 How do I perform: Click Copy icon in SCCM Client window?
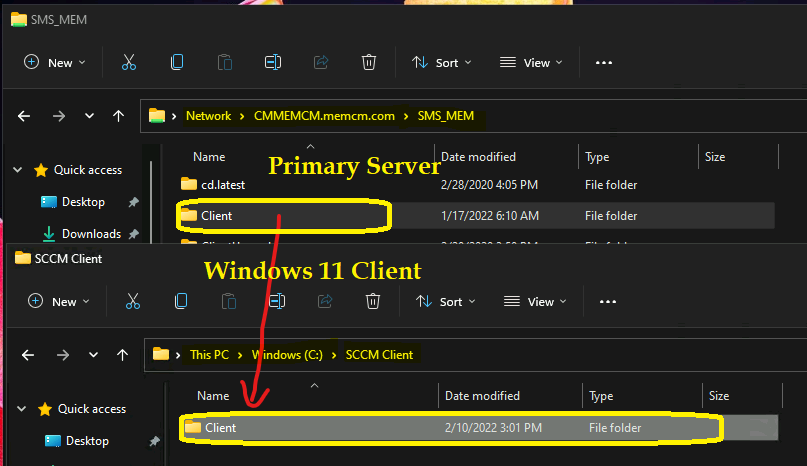pos(181,301)
